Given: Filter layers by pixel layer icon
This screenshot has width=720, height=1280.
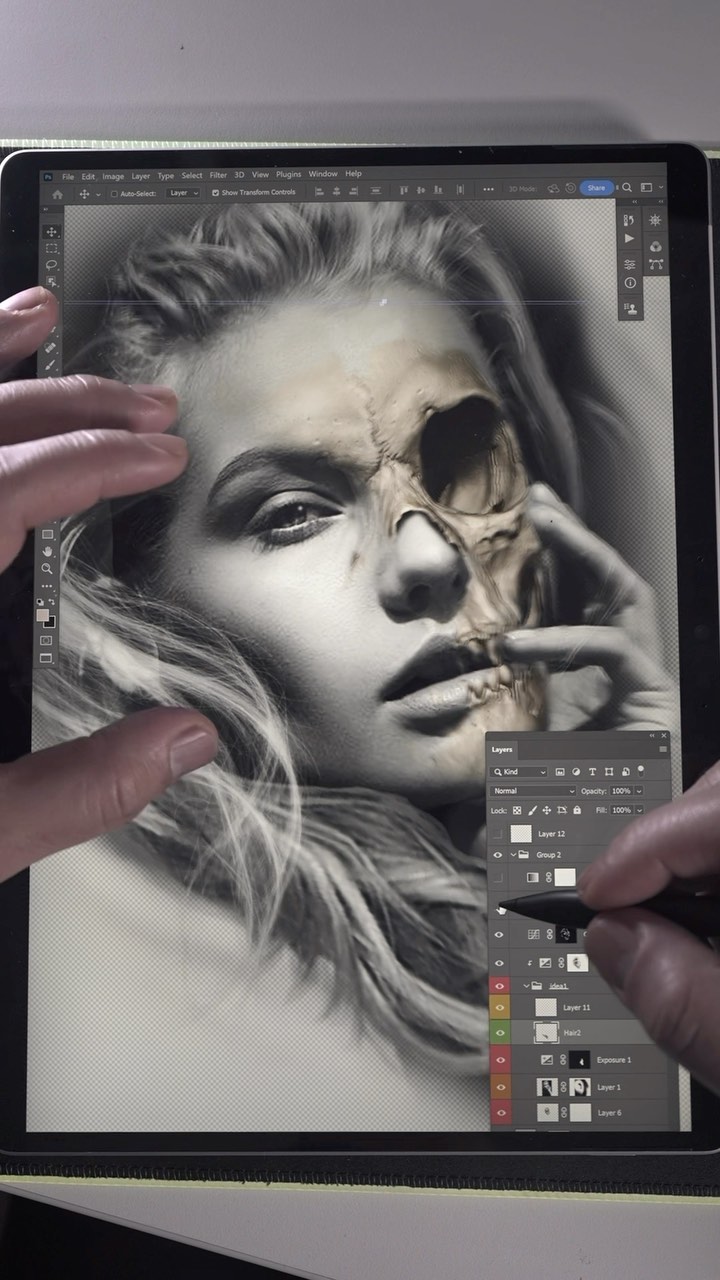Looking at the screenshot, I should tap(560, 772).
